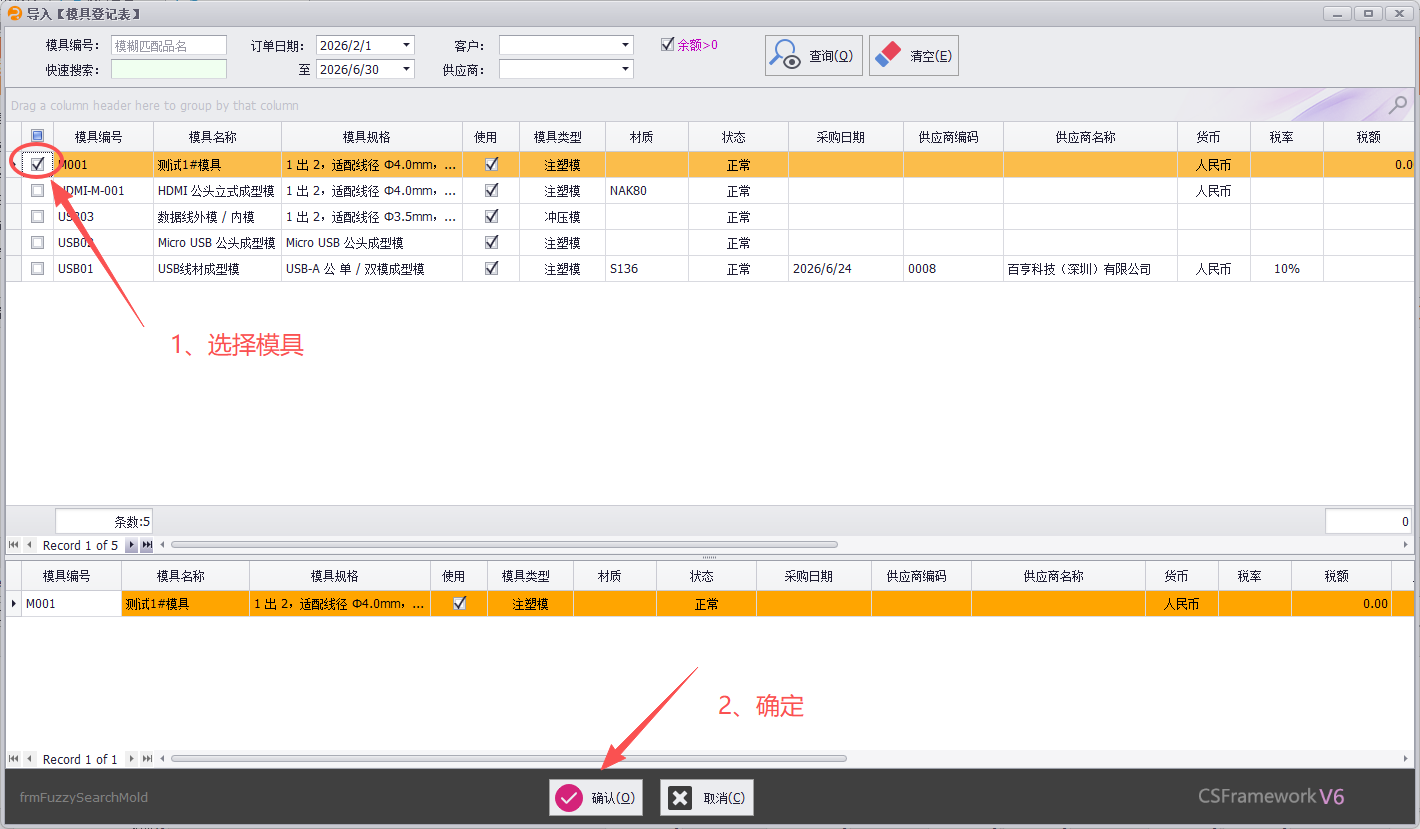Expand the 供应商 supplier dropdown
The height and width of the screenshot is (829, 1420).
[x=625, y=69]
